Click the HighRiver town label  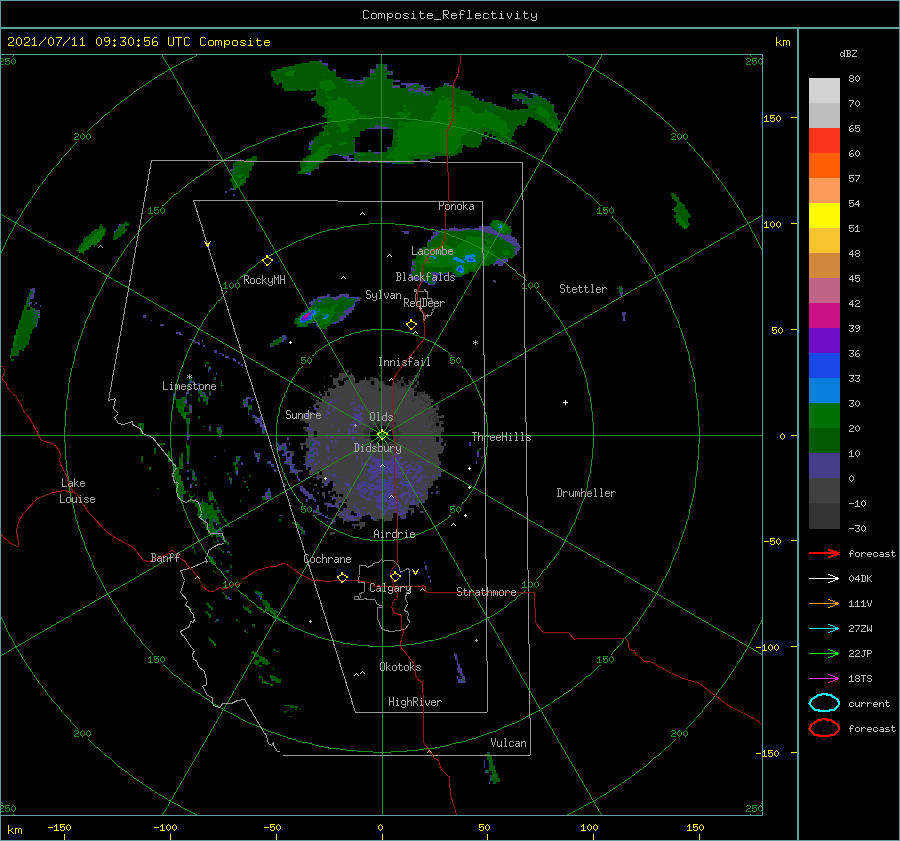[x=415, y=702]
